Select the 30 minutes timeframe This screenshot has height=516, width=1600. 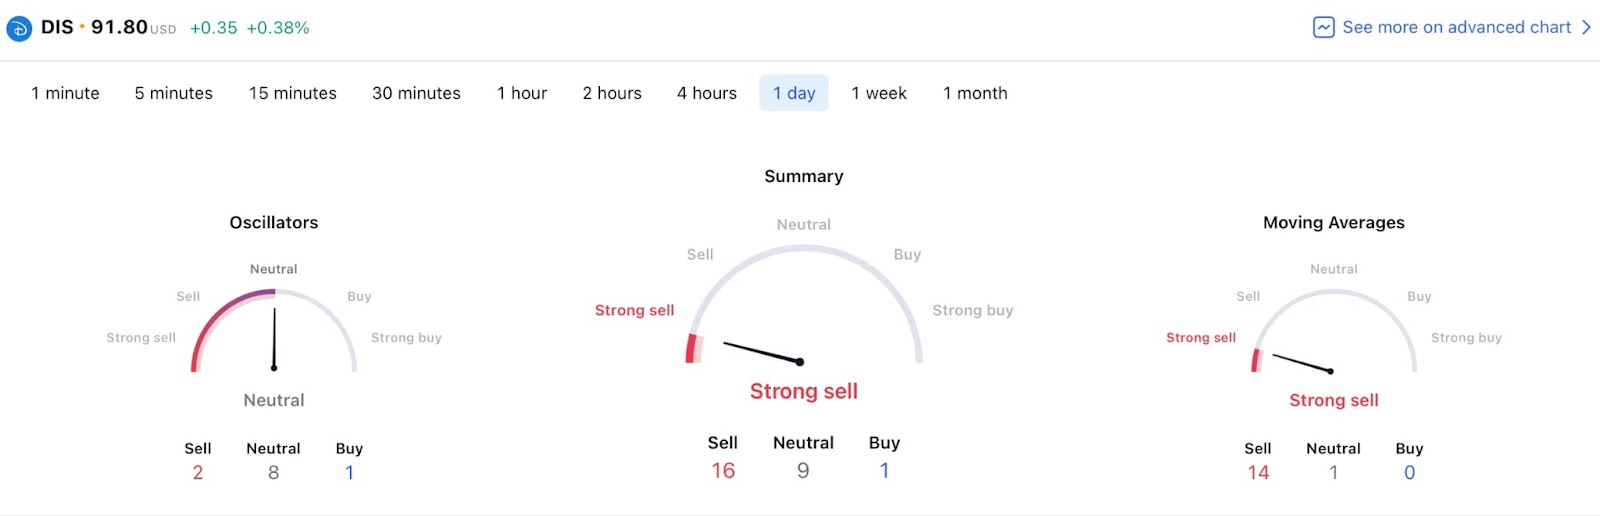tap(416, 93)
